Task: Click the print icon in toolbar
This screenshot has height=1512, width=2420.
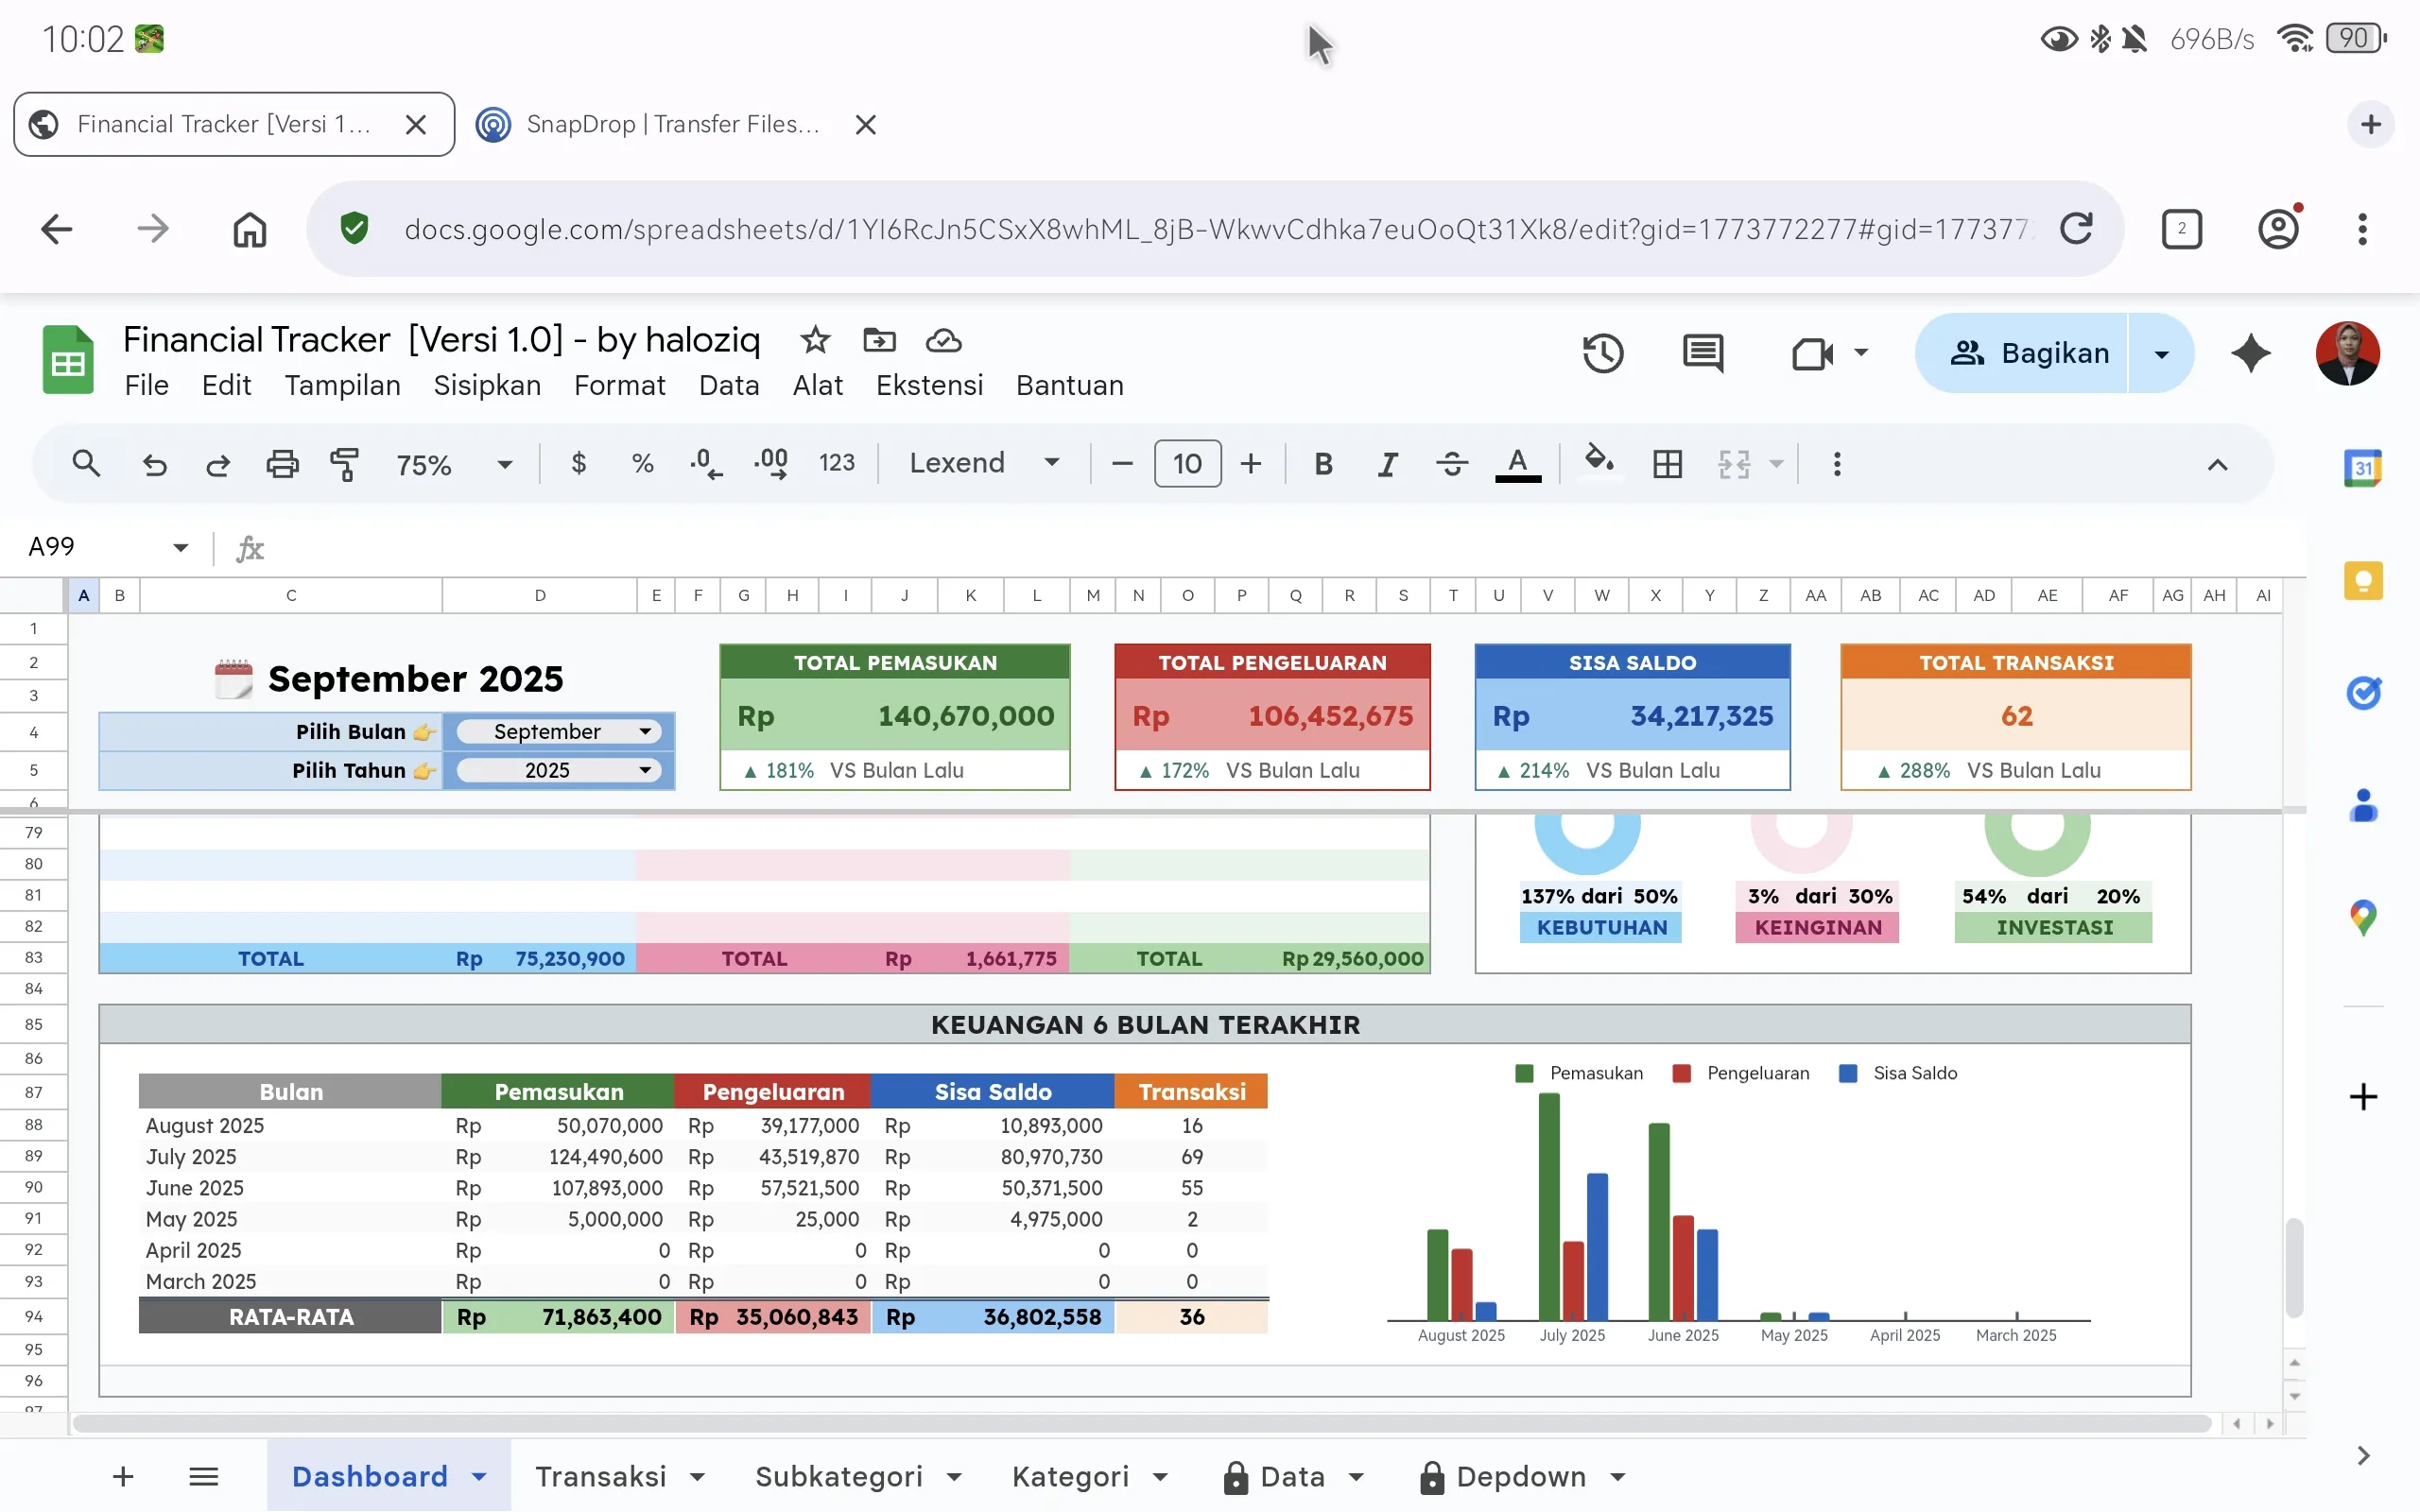Action: tap(282, 464)
